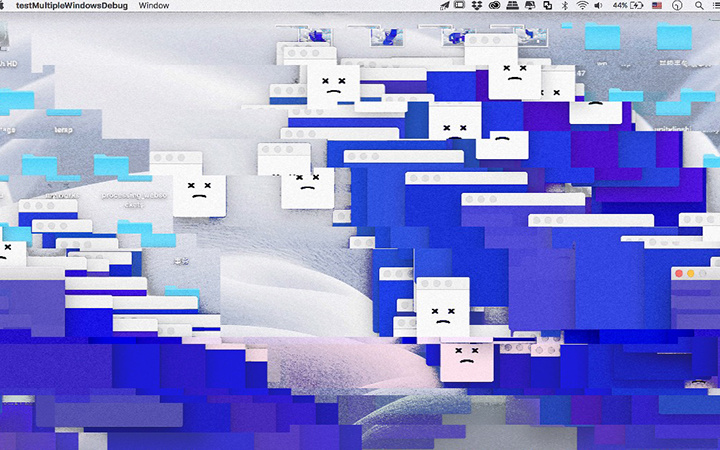
Task: Open the AirPlay display icon
Action: coord(530,5)
